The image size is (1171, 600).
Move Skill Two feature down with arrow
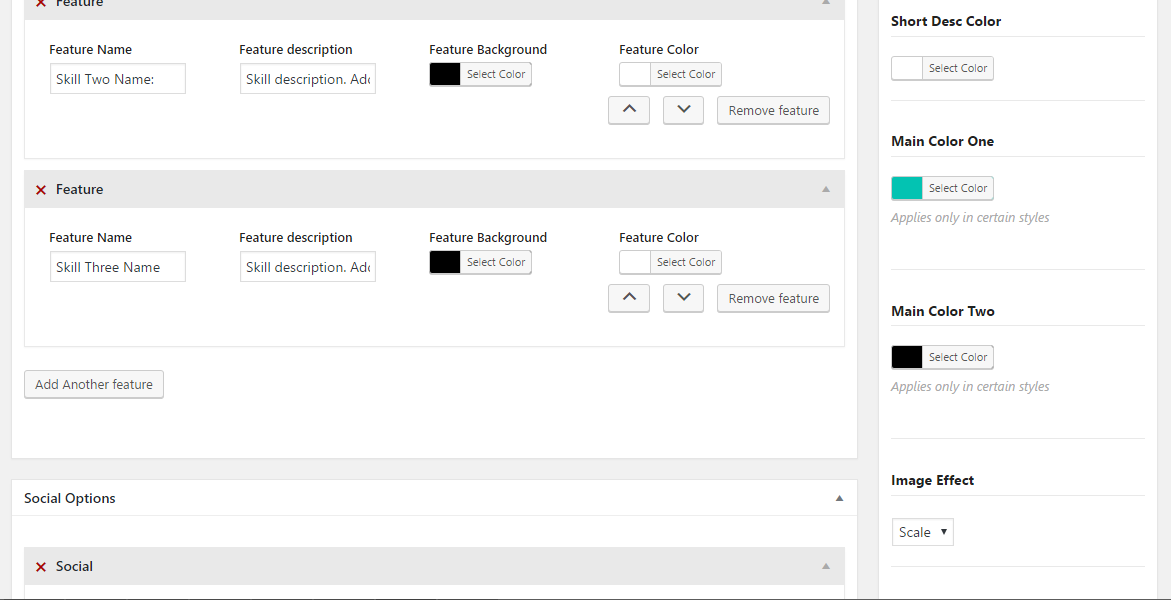[x=683, y=110]
